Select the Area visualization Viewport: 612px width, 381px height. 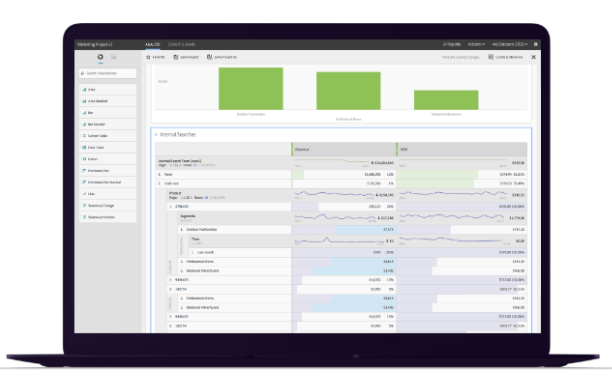point(108,89)
